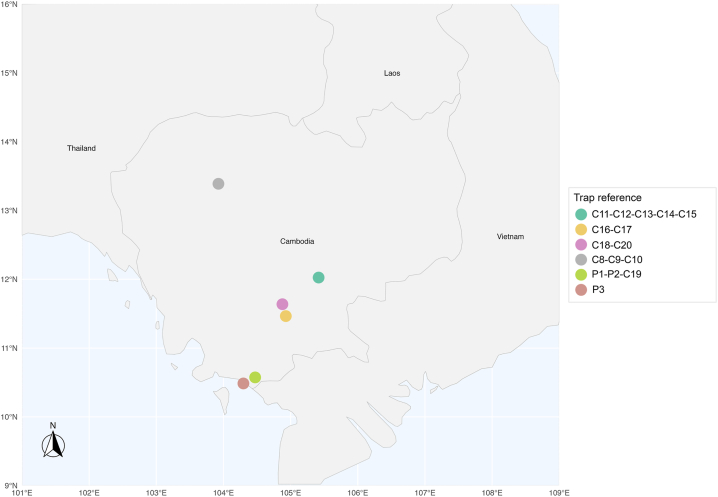Image resolution: width=718 pixels, height=497 pixels.
Task: Click the 12°N latitude axis label
Action: click(9, 279)
